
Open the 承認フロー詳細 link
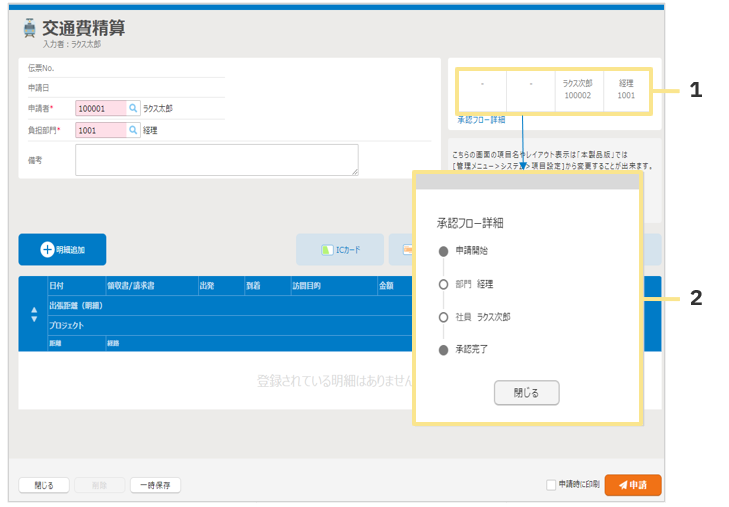point(481,120)
